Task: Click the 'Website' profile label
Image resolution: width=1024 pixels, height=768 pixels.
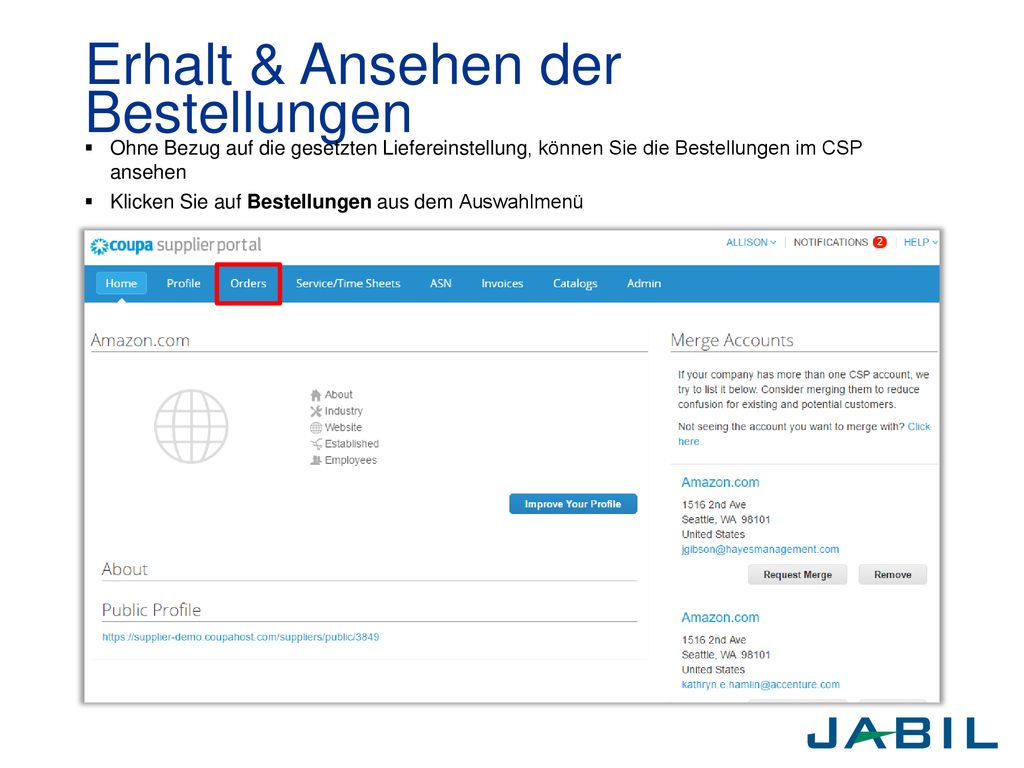Action: click(x=344, y=428)
